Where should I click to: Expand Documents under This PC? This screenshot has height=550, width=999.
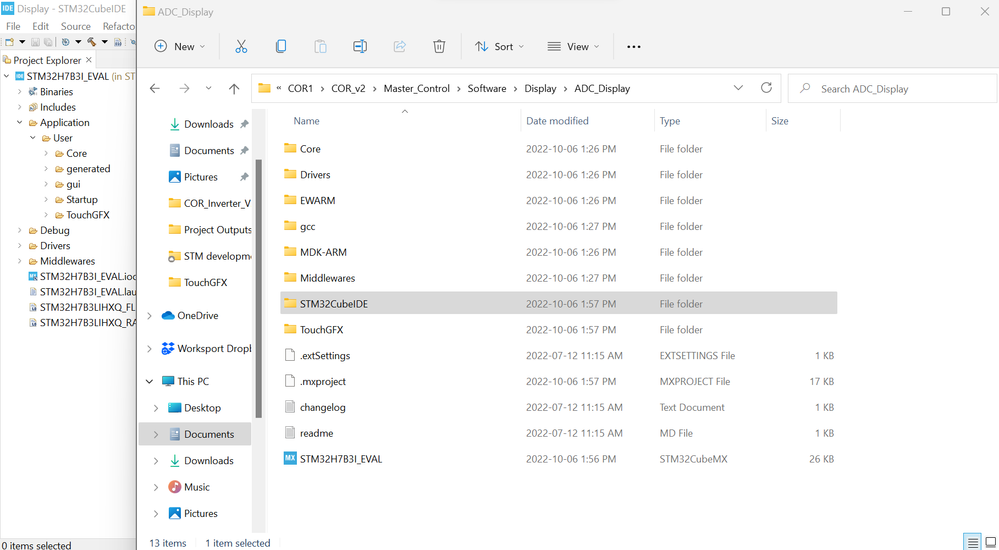tap(156, 434)
